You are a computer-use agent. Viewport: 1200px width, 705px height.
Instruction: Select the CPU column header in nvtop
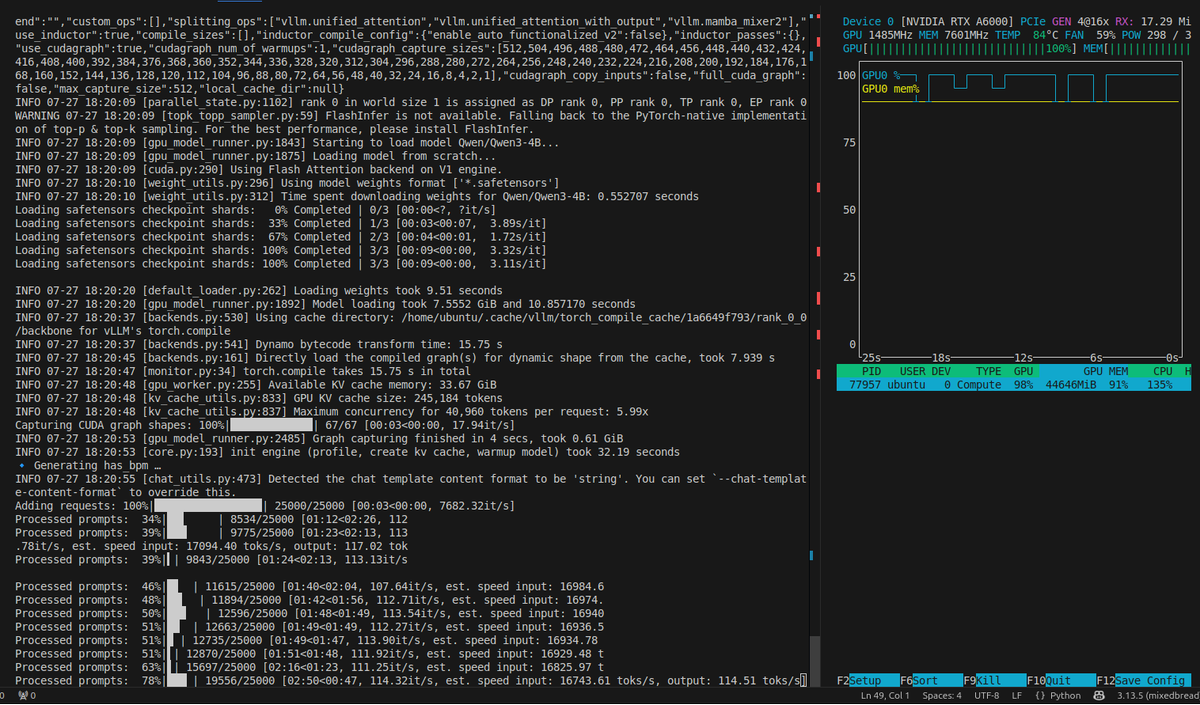pyautogui.click(x=1162, y=371)
